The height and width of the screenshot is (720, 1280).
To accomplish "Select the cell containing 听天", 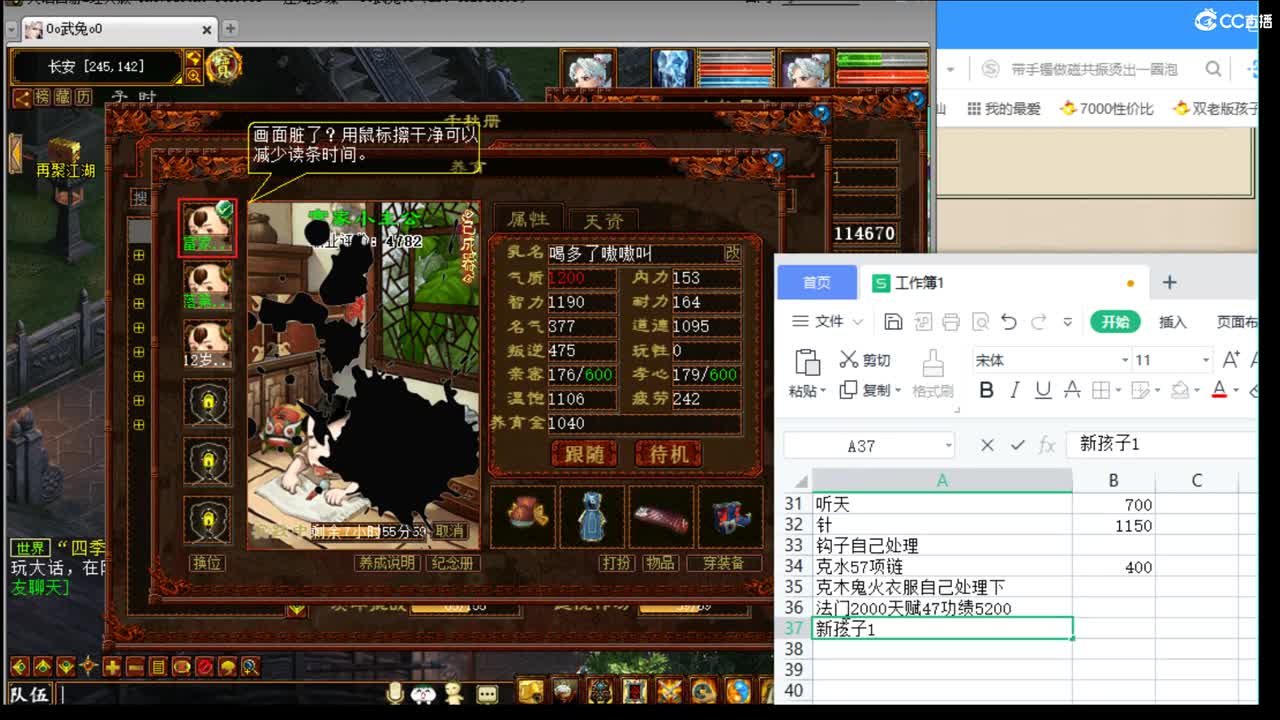I will [941, 504].
